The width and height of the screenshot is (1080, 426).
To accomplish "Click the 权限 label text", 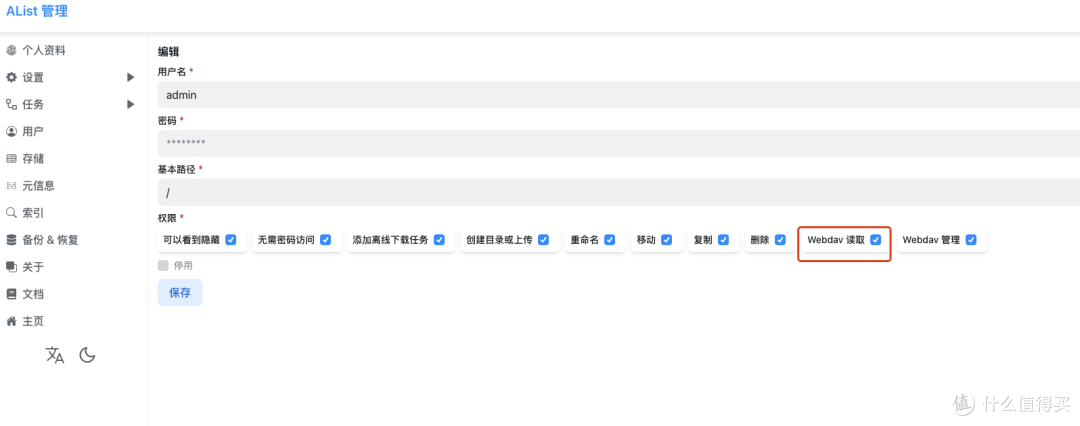I will [x=167, y=218].
